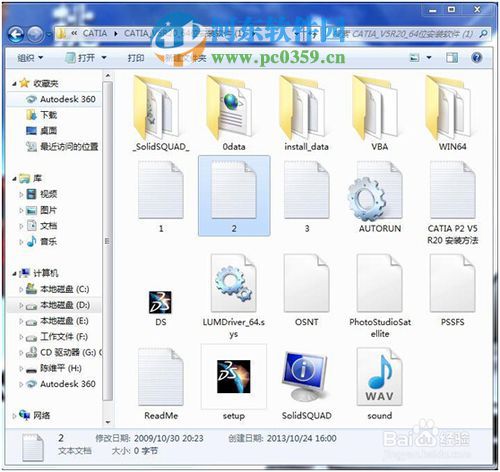Open the 文档 library
Screen dimensions: 500x472
point(42,226)
